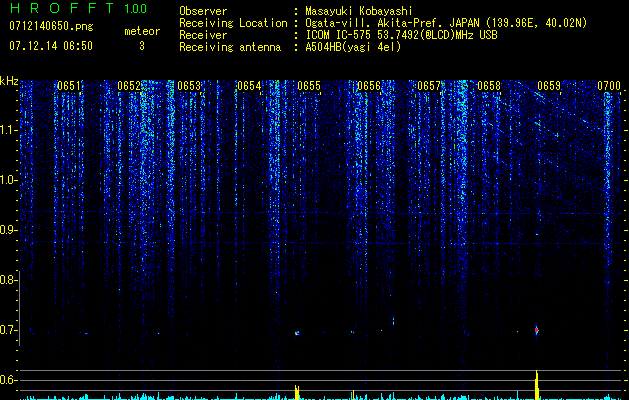Click the 0658 time marker
The width and height of the screenshot is (629, 400).
pyautogui.click(x=489, y=86)
